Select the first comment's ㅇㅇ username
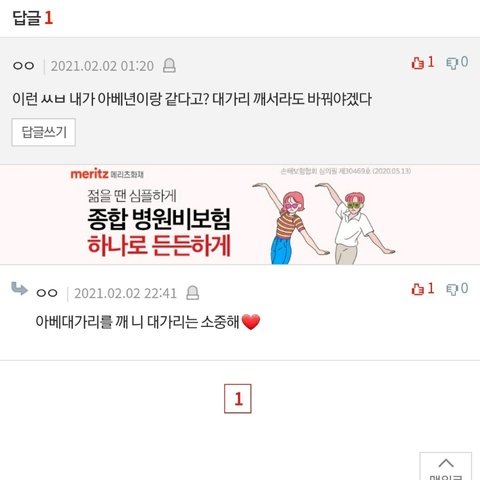This screenshot has height=480, width=480. point(24,66)
